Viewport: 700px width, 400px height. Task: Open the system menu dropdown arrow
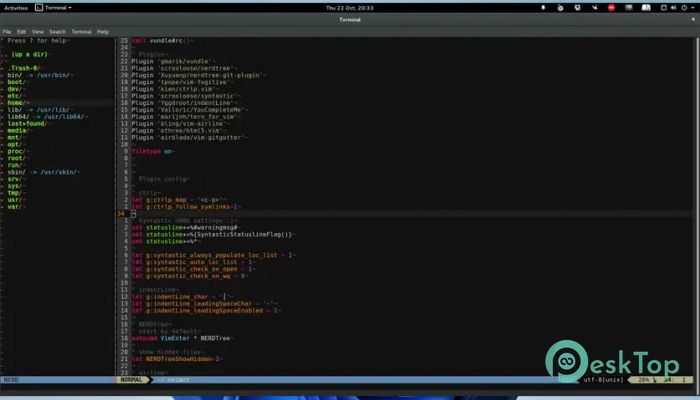pos(692,8)
